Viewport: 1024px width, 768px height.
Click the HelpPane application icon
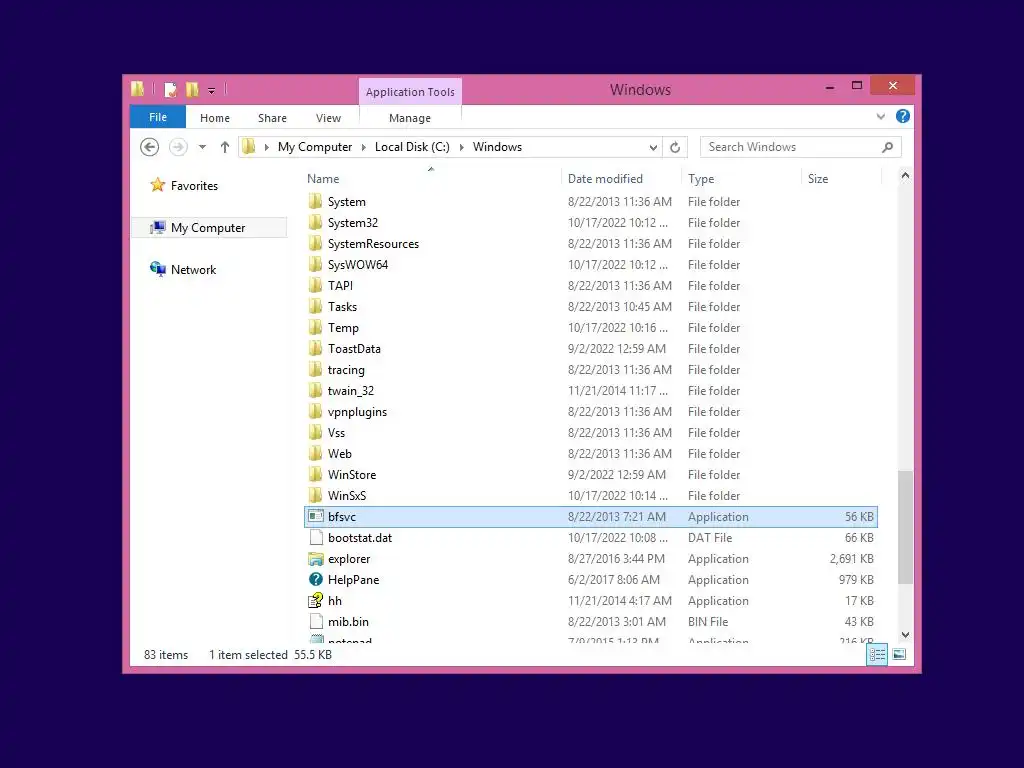point(316,579)
